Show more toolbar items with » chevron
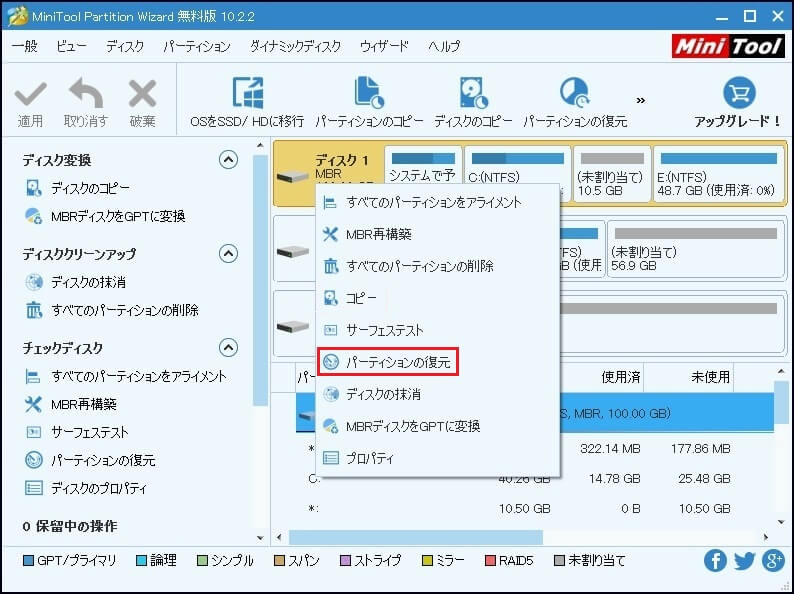794x594 pixels. (641, 100)
